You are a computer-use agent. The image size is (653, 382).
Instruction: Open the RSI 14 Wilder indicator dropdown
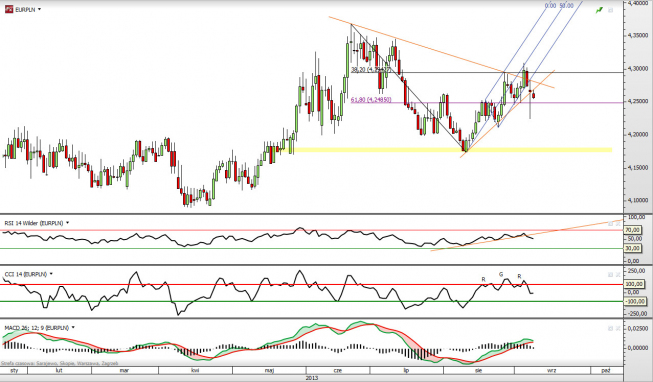pyautogui.click(x=67, y=223)
